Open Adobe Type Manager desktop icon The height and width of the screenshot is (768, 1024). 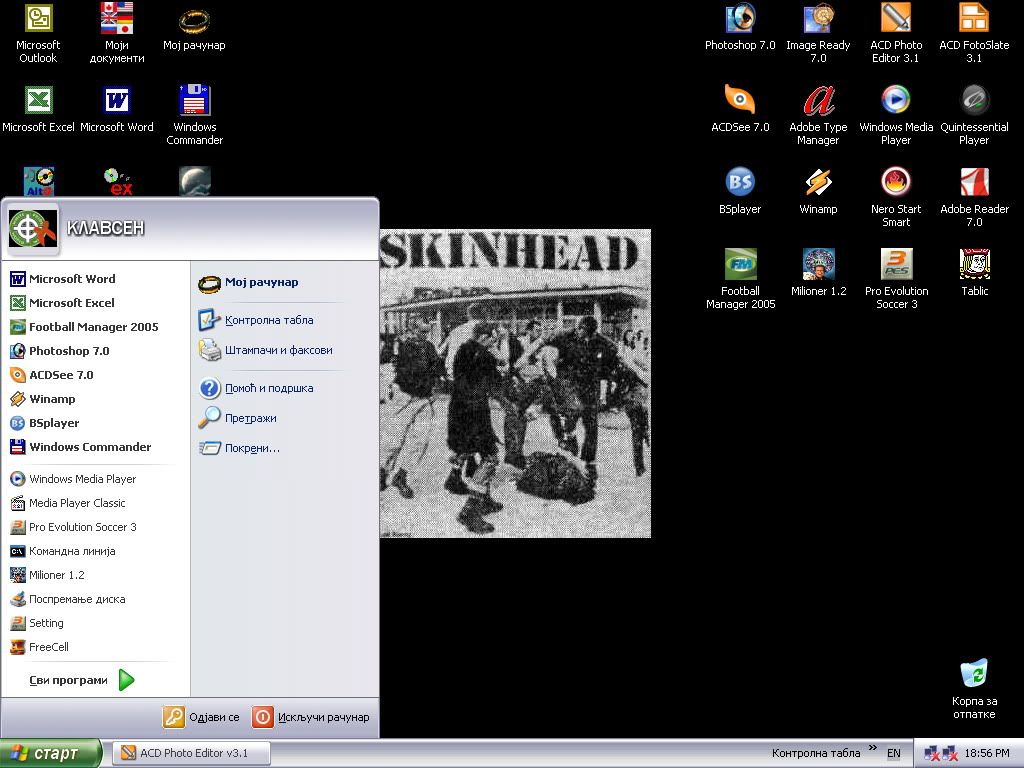click(x=818, y=115)
